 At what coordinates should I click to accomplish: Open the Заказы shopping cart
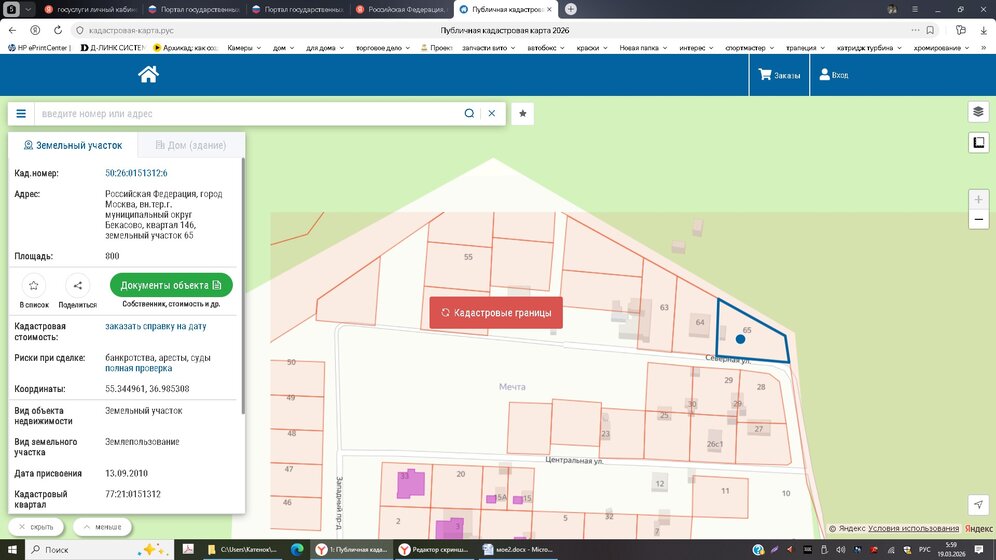[779, 75]
